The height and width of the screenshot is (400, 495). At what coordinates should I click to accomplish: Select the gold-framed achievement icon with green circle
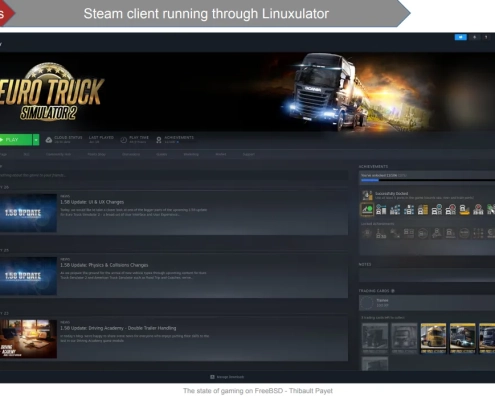click(367, 209)
